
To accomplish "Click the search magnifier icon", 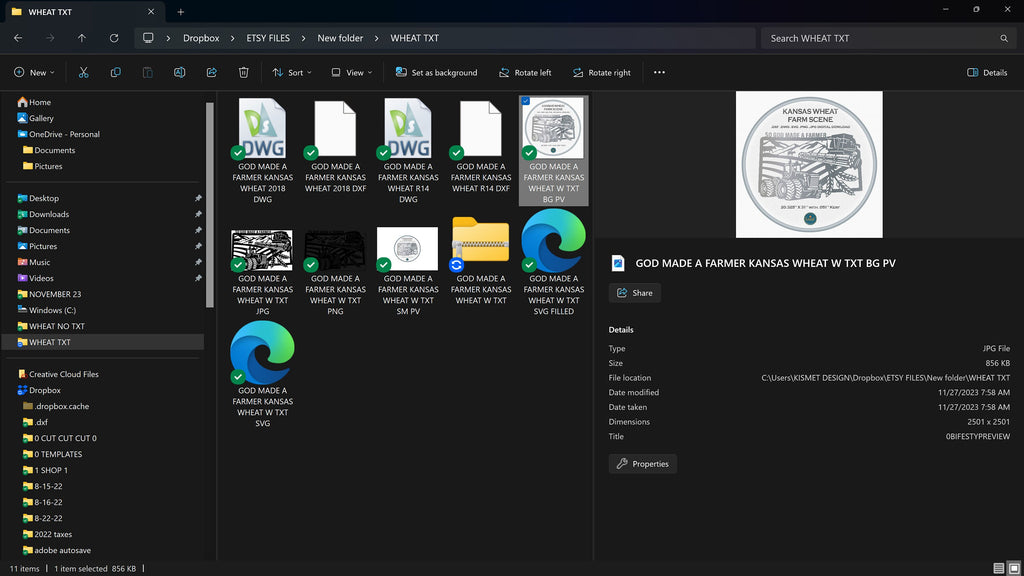I will pos(1004,39).
